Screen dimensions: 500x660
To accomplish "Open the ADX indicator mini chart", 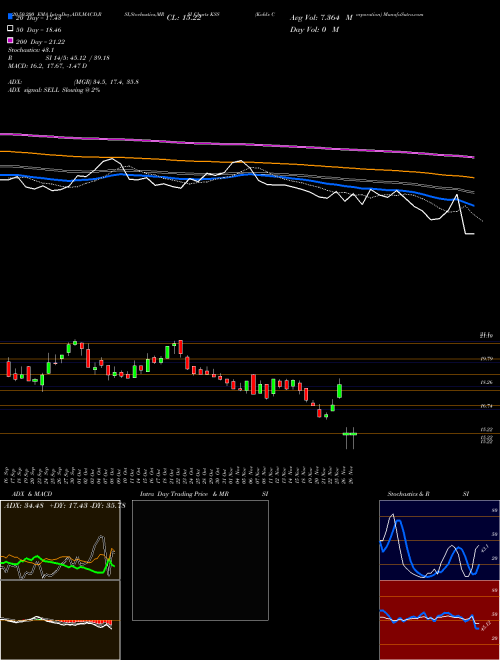I will (60, 540).
